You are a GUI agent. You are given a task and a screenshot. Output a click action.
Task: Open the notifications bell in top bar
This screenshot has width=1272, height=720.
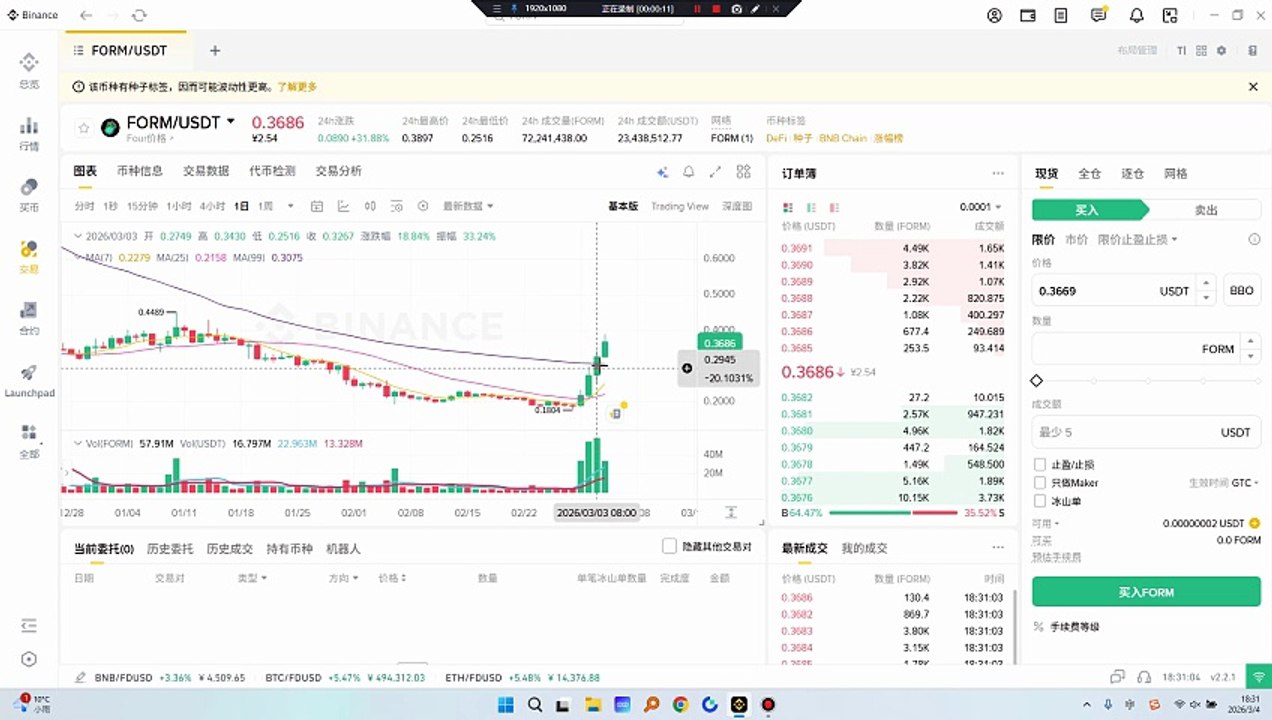(1136, 16)
